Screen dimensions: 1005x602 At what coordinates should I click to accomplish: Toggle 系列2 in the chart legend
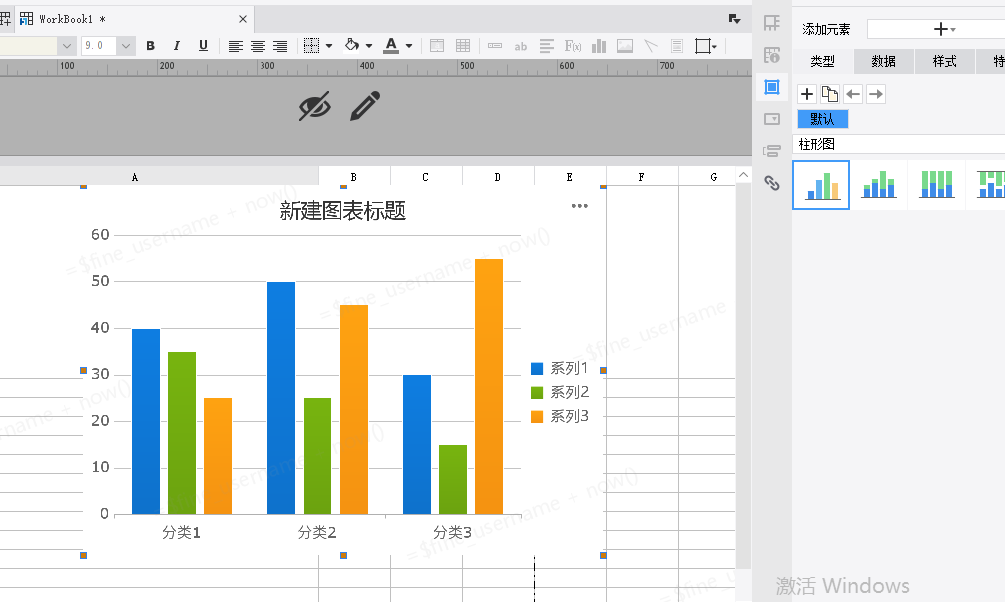pyautogui.click(x=560, y=392)
